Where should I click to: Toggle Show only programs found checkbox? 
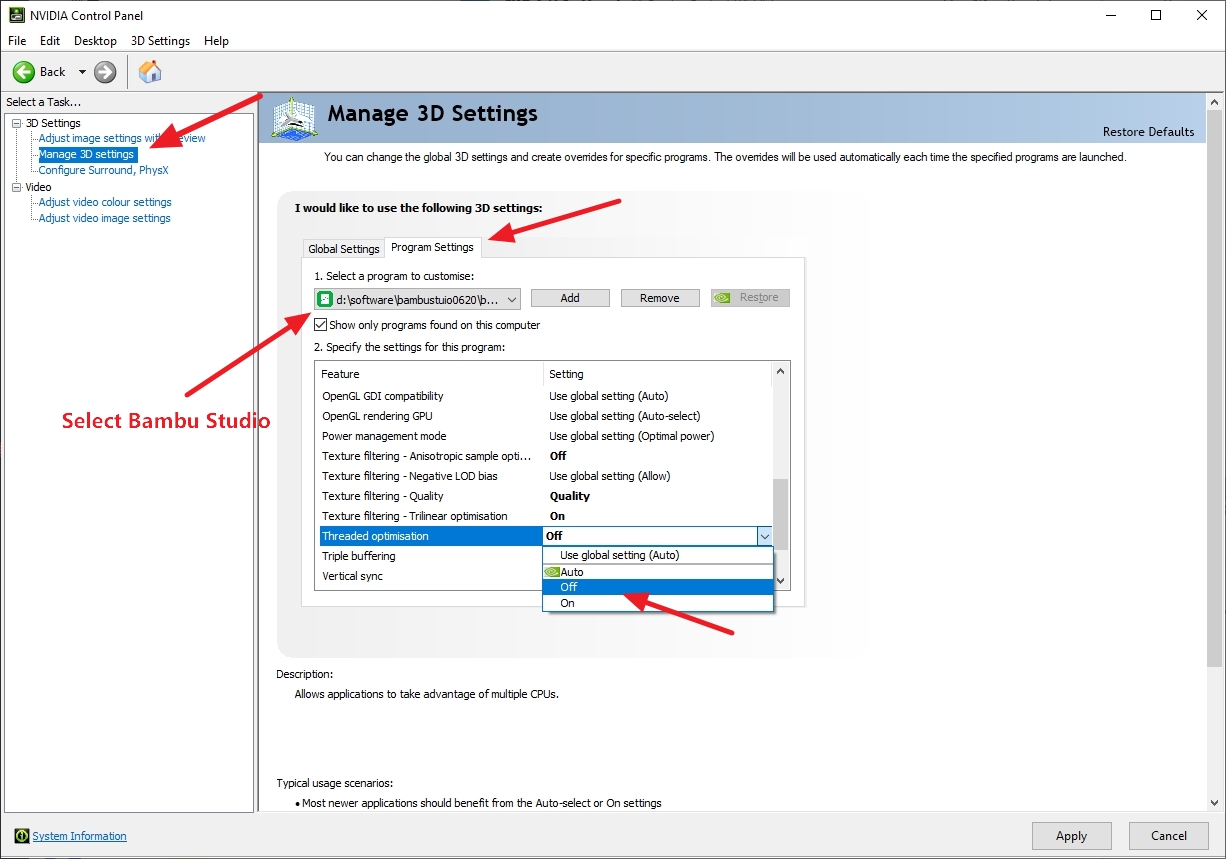pyautogui.click(x=320, y=325)
